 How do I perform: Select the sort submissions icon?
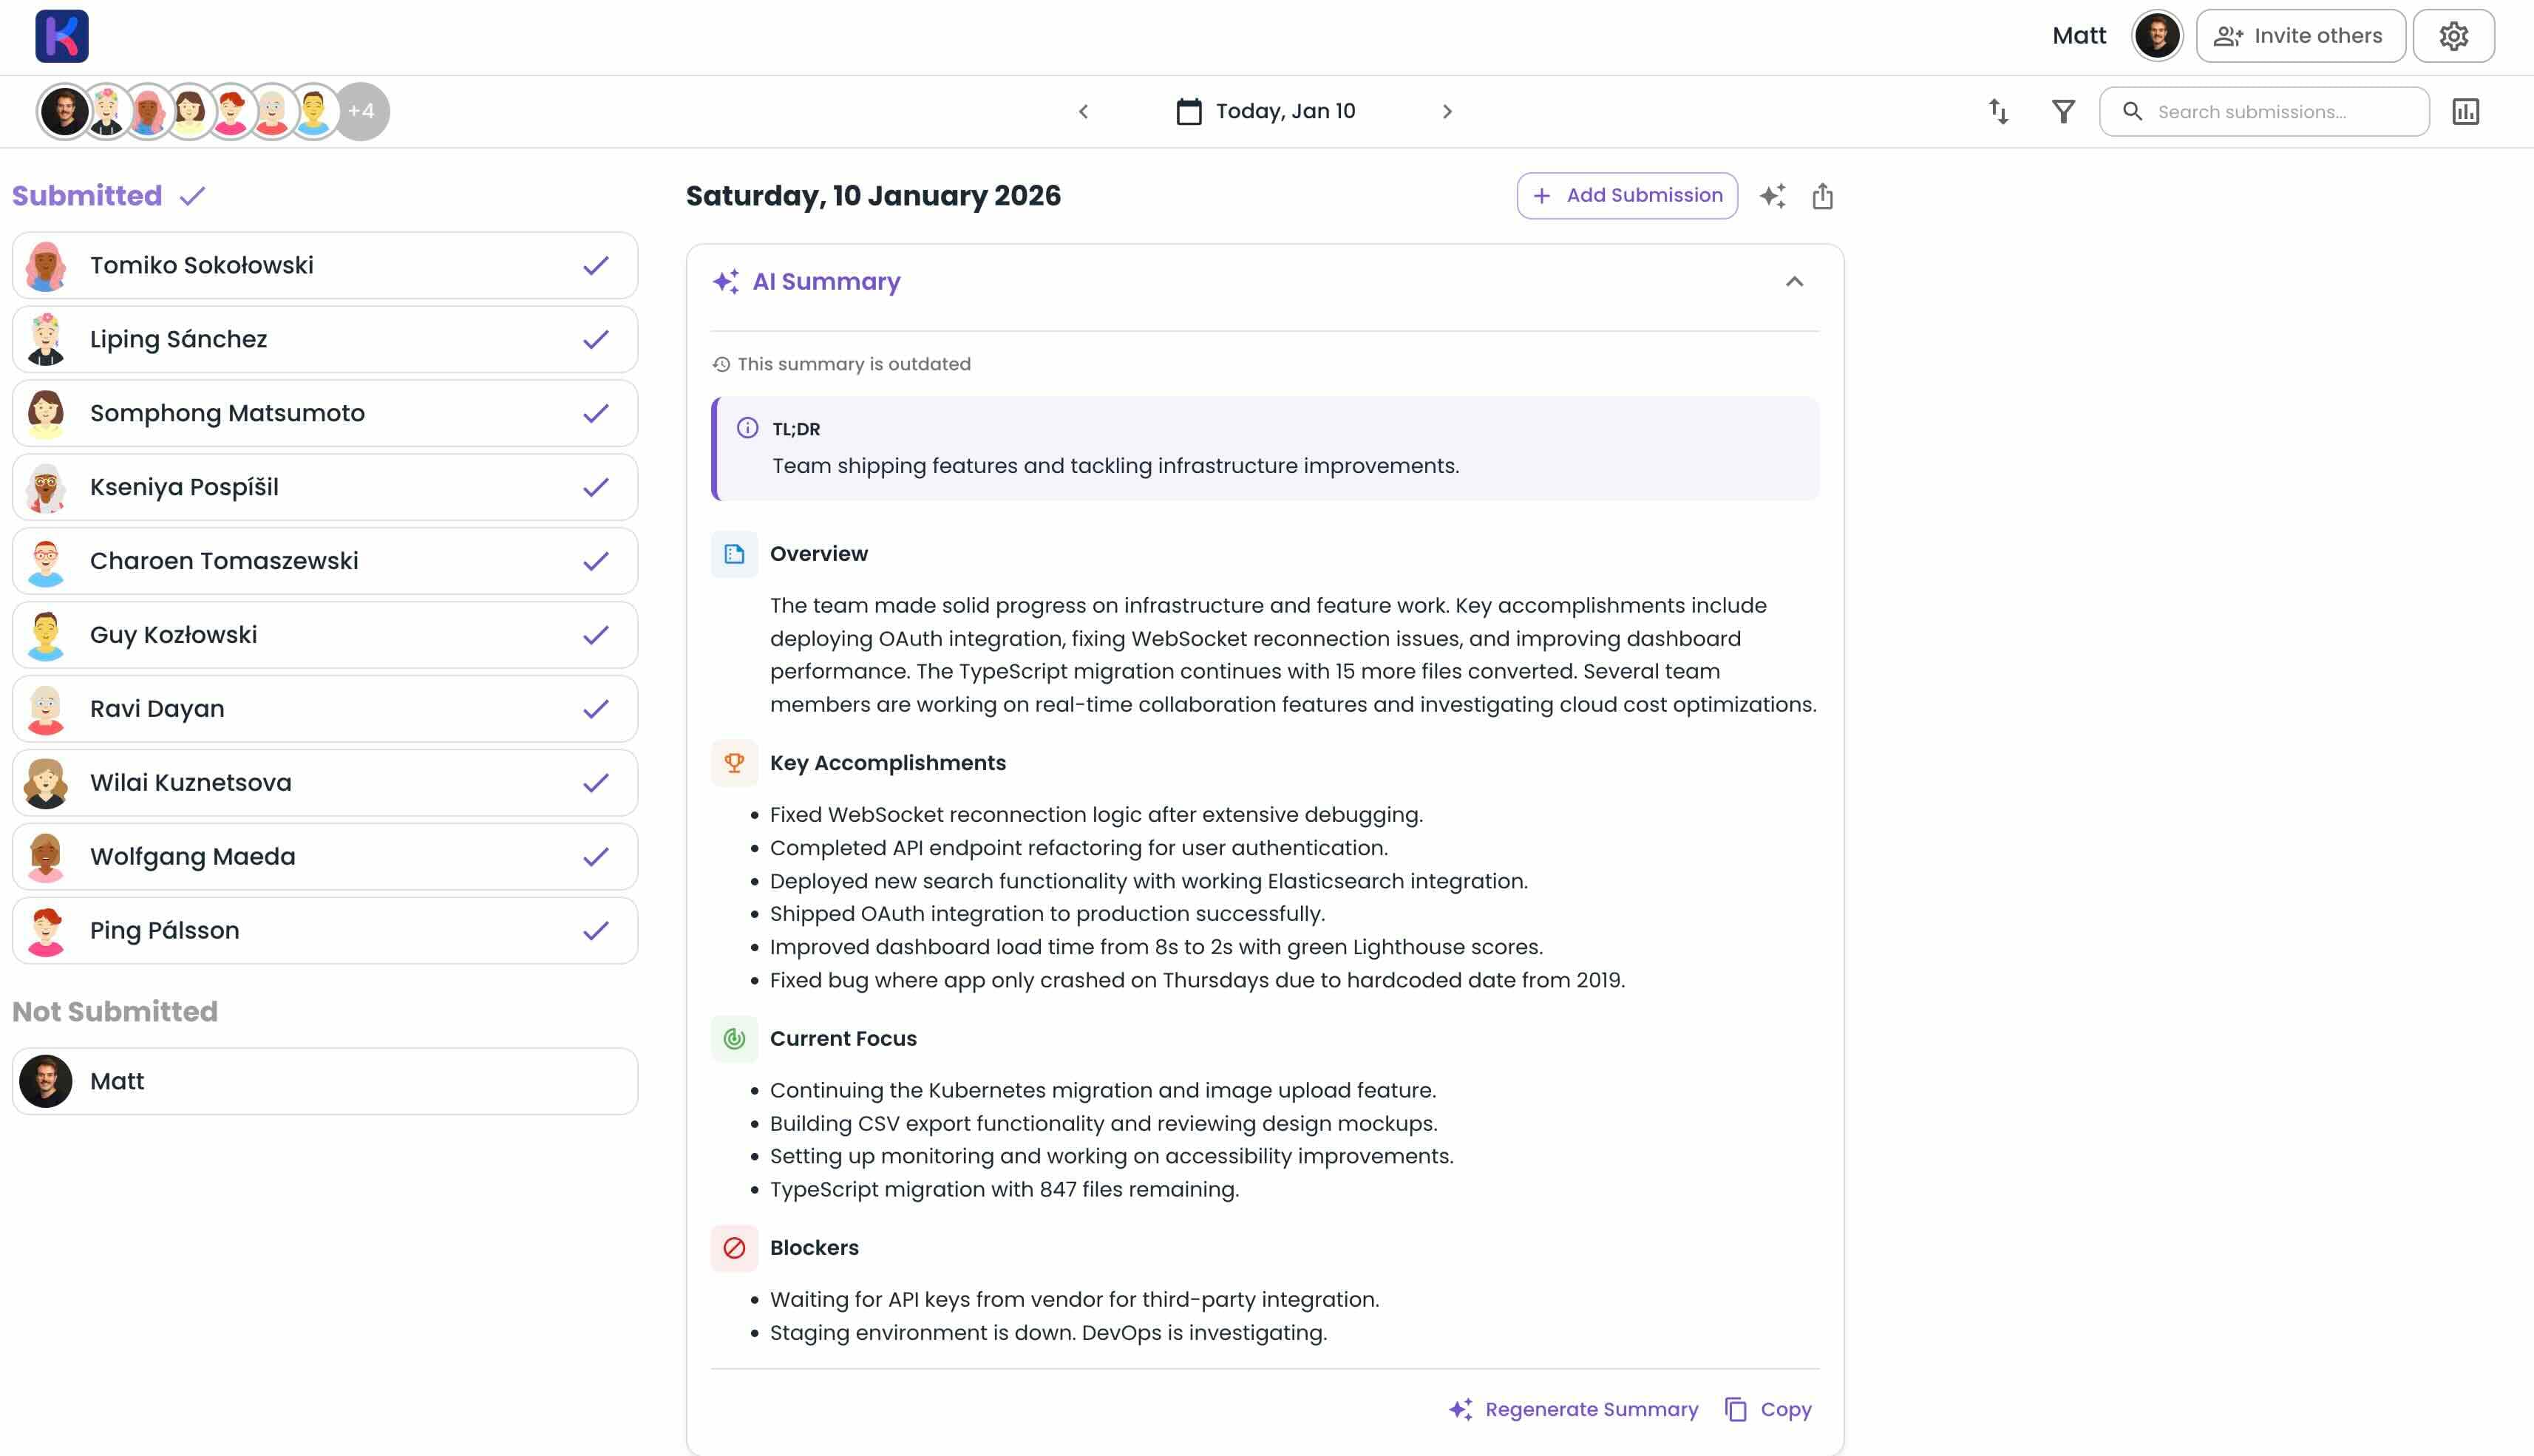click(1997, 111)
